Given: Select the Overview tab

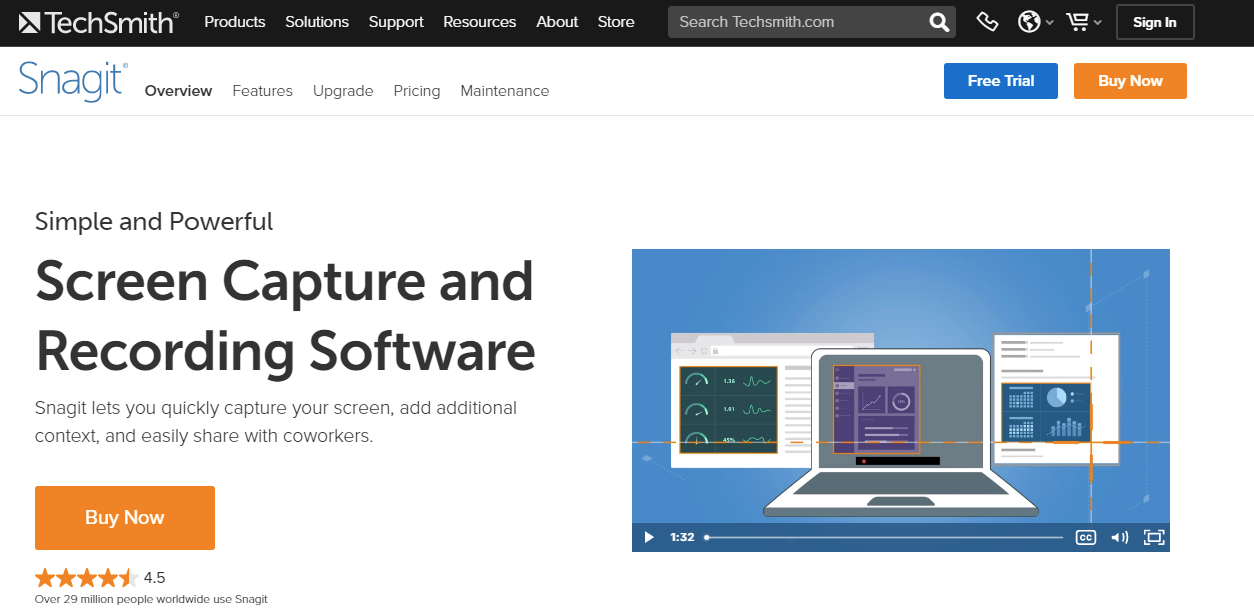Looking at the screenshot, I should coord(179,91).
